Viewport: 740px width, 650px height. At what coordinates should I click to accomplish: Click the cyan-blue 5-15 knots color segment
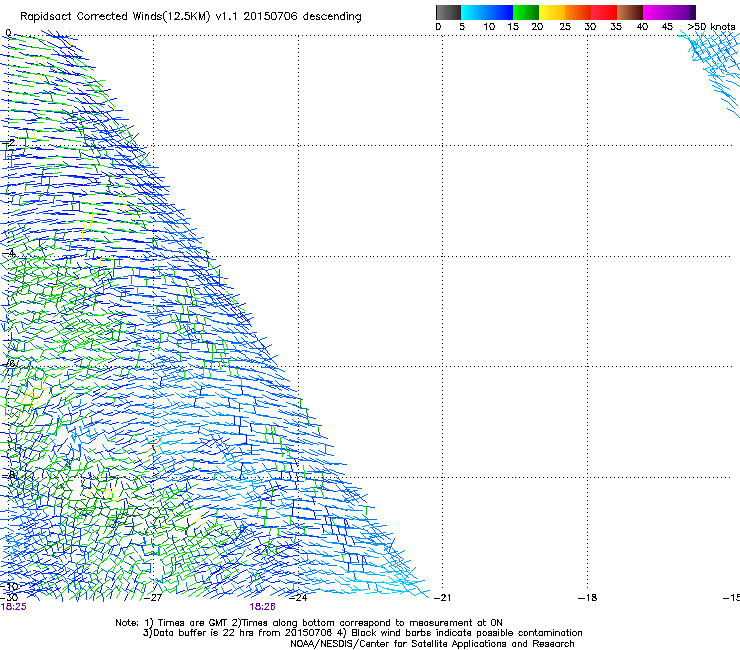click(487, 12)
